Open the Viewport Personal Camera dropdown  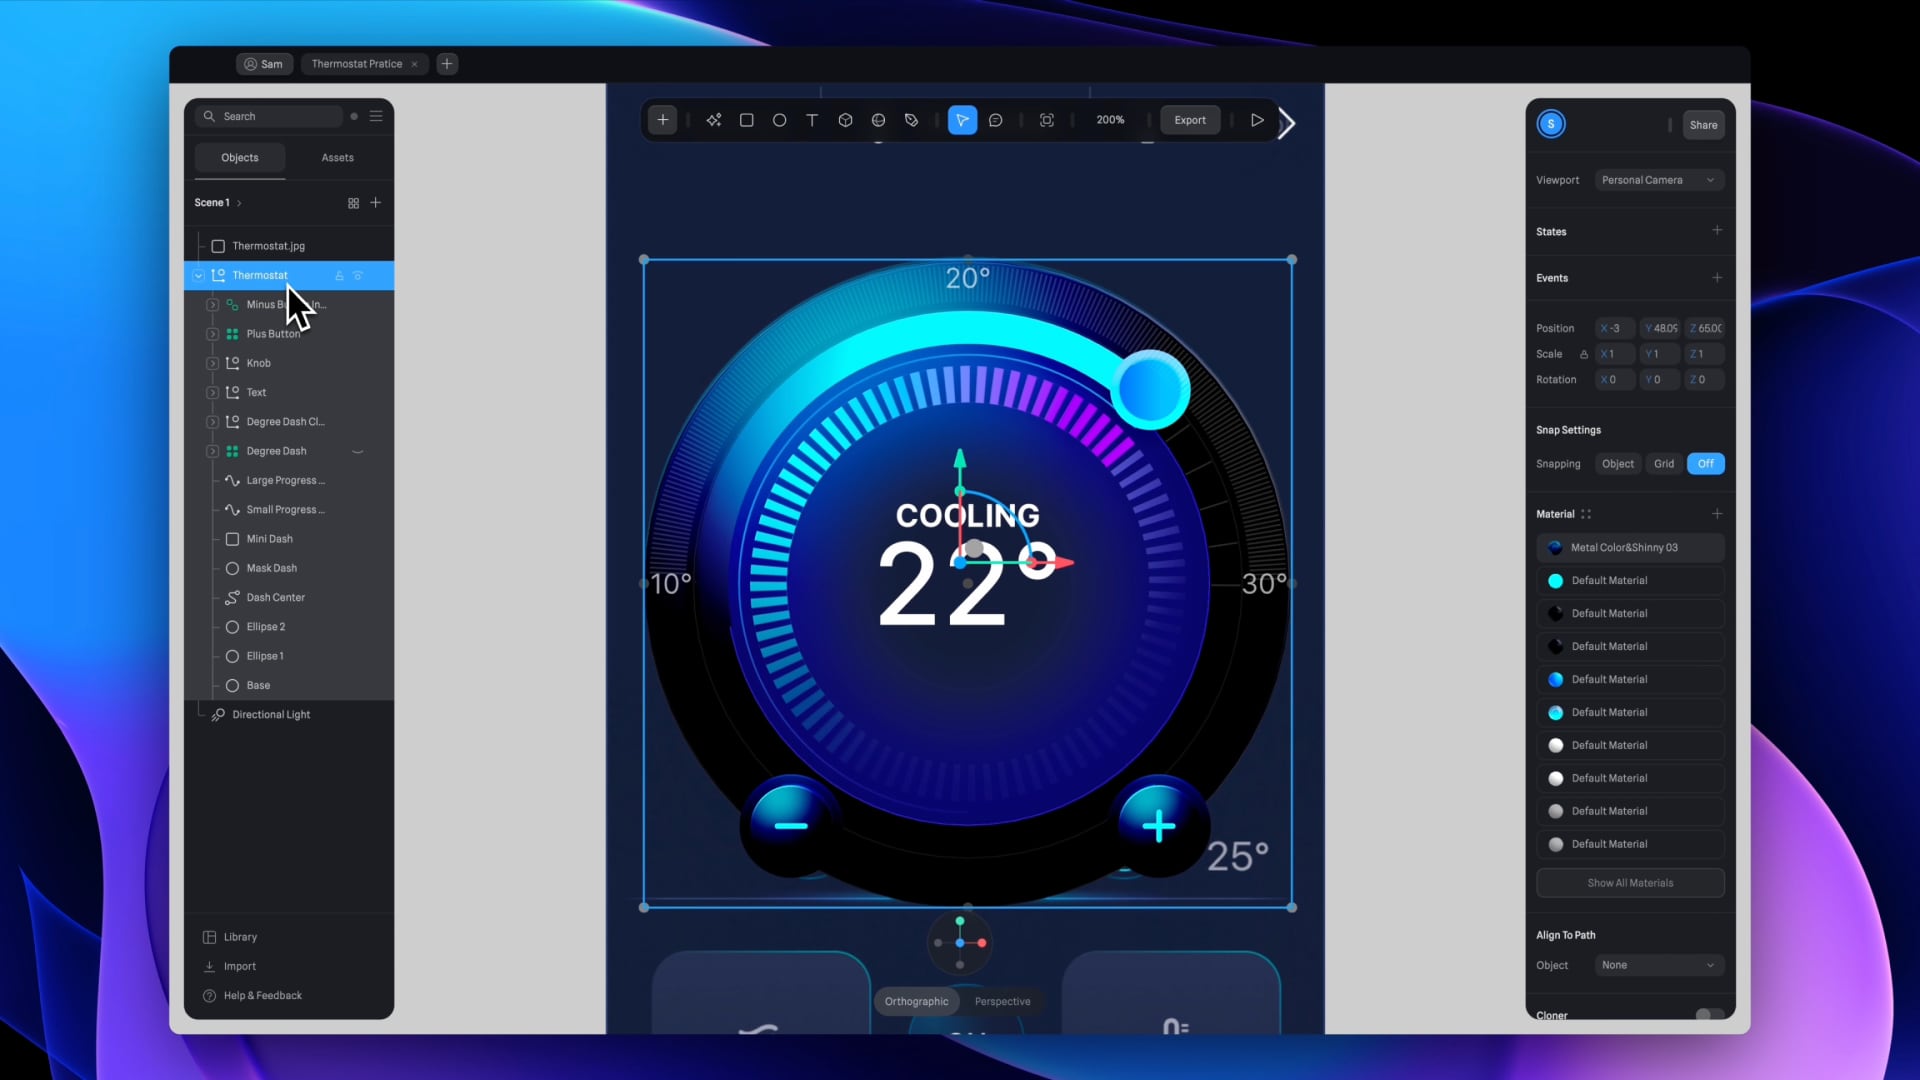[1657, 180]
